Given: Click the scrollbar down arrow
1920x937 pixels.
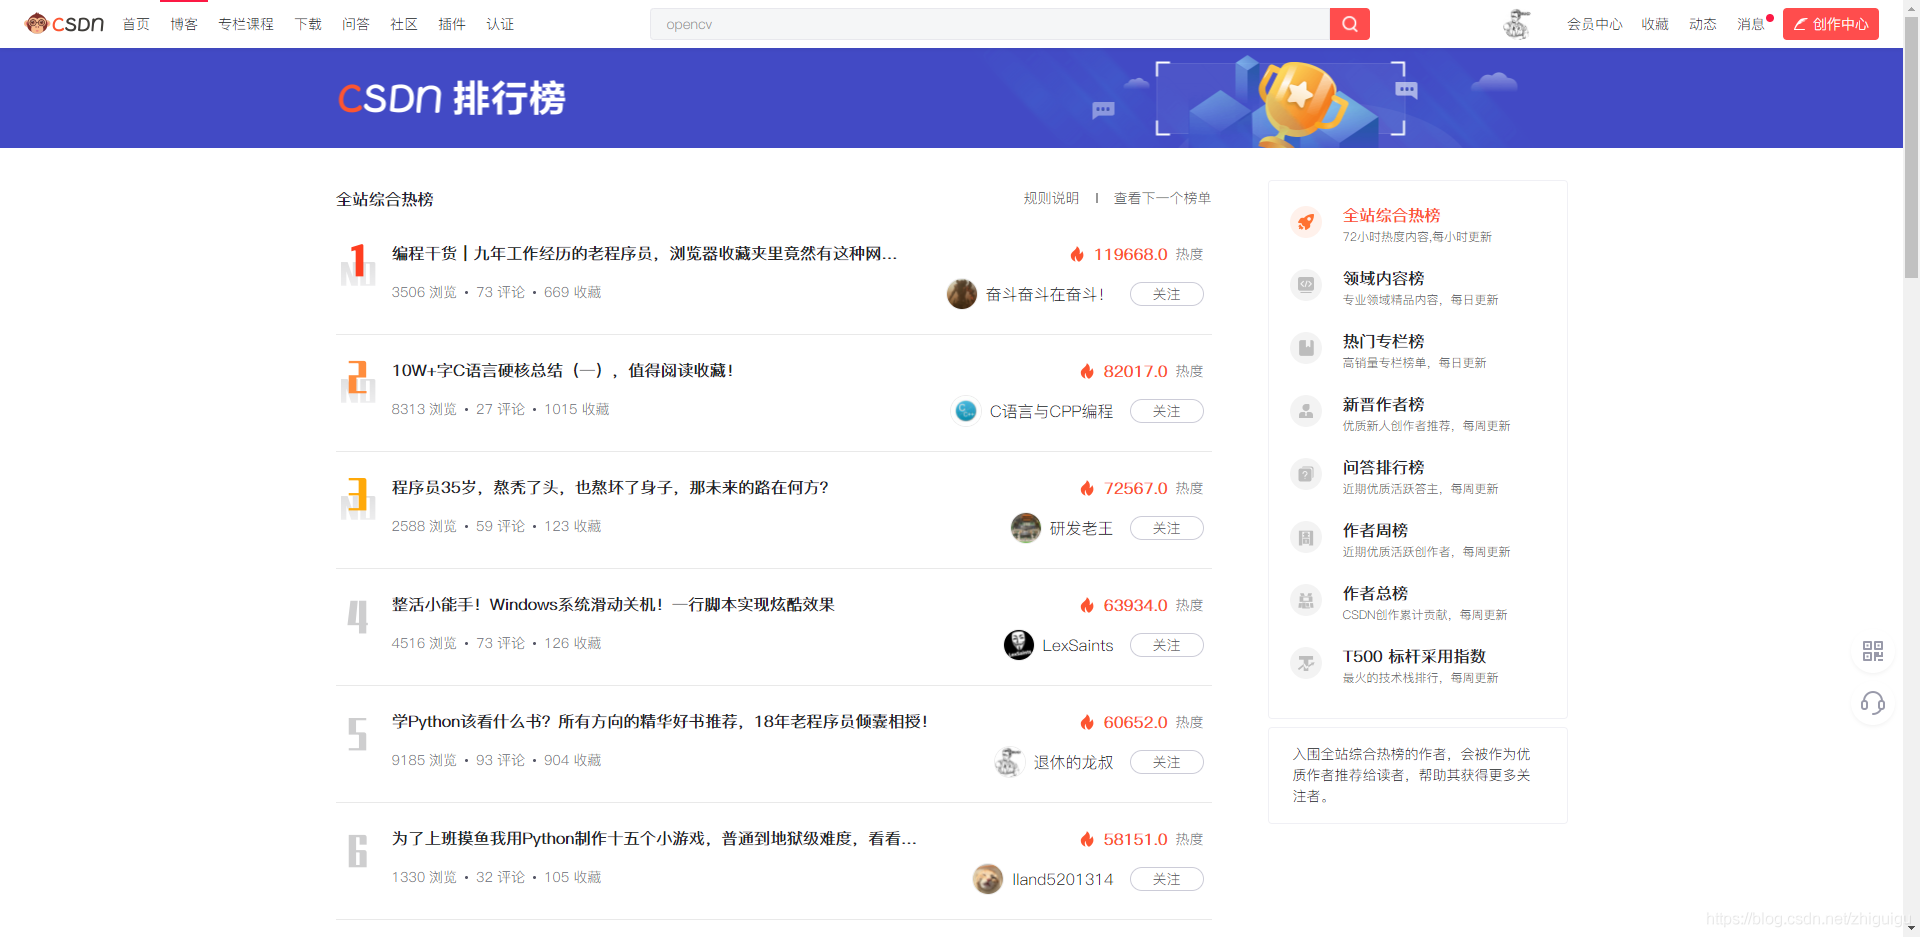Looking at the screenshot, I should [x=1911, y=928].
